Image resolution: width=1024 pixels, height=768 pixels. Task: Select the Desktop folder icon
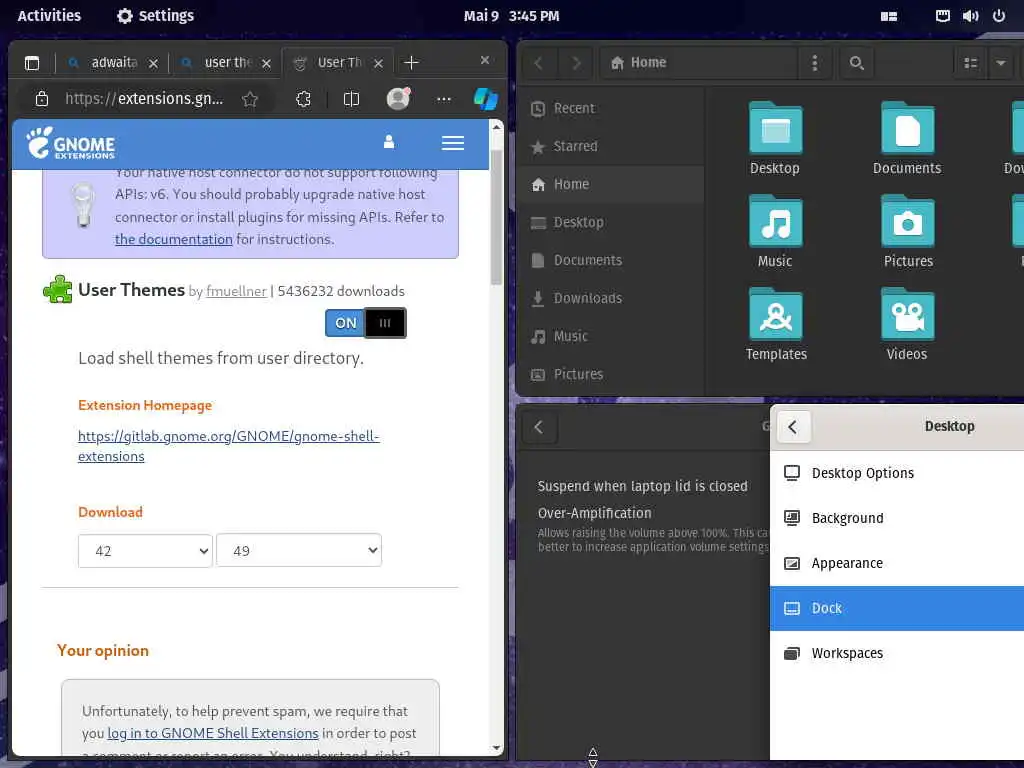pos(775,138)
